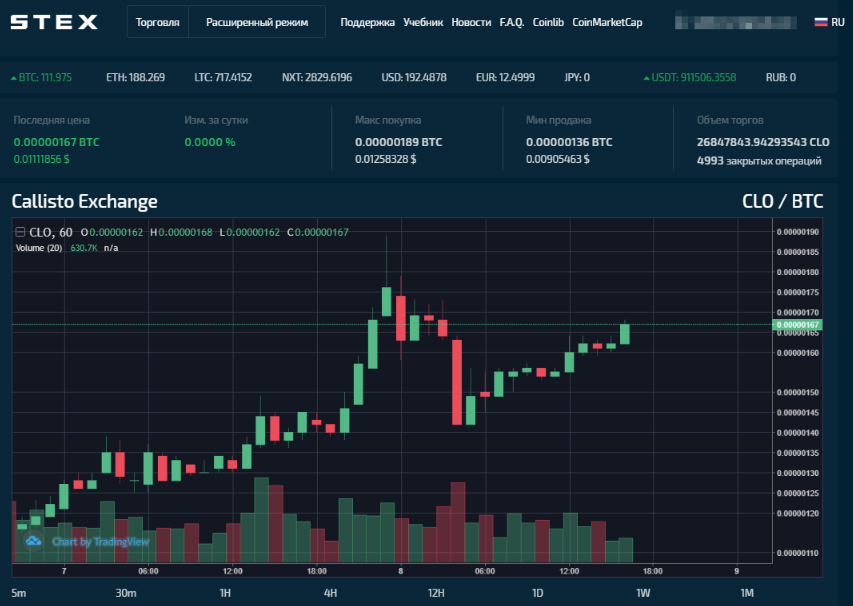Click the 0.01111856 $ price value
Image resolution: width=853 pixels, height=606 pixels.
pyautogui.click(x=41, y=159)
